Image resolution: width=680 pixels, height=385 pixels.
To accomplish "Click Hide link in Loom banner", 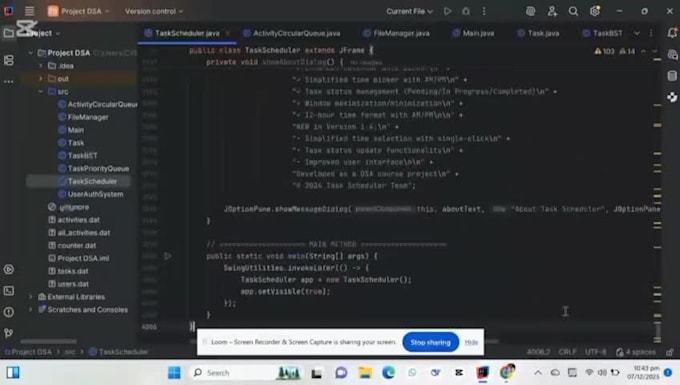I will [x=471, y=343].
